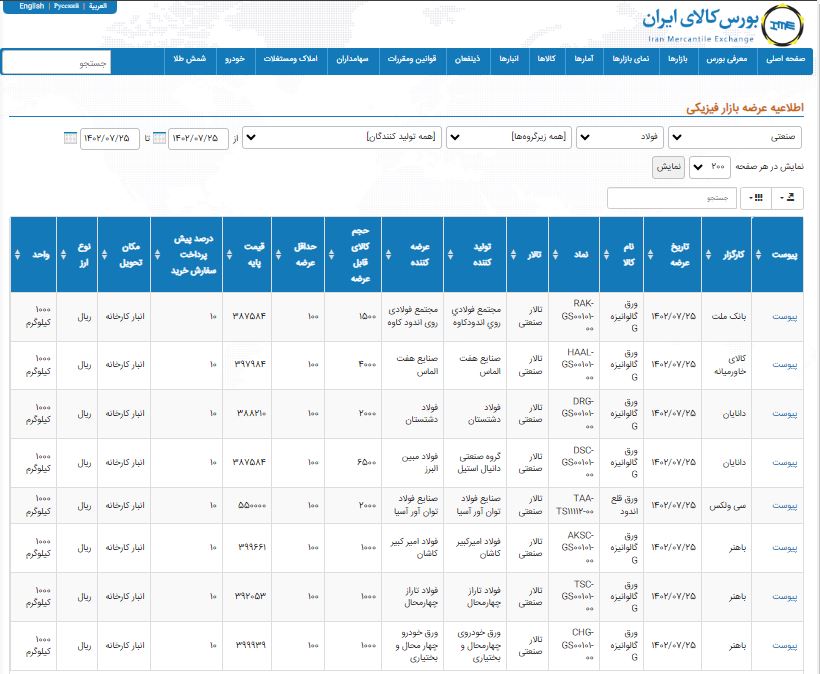Click sort arrows of the قیمت پایه column

pyautogui.click(x=229, y=255)
